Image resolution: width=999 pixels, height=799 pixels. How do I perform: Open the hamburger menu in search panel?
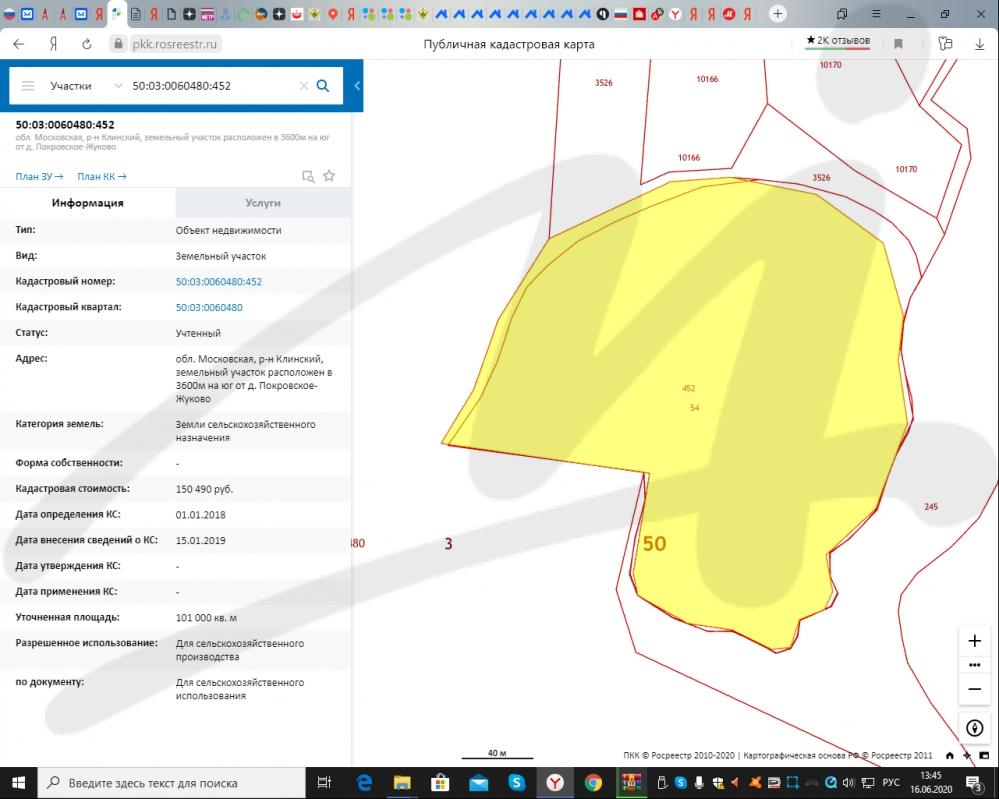coord(28,85)
